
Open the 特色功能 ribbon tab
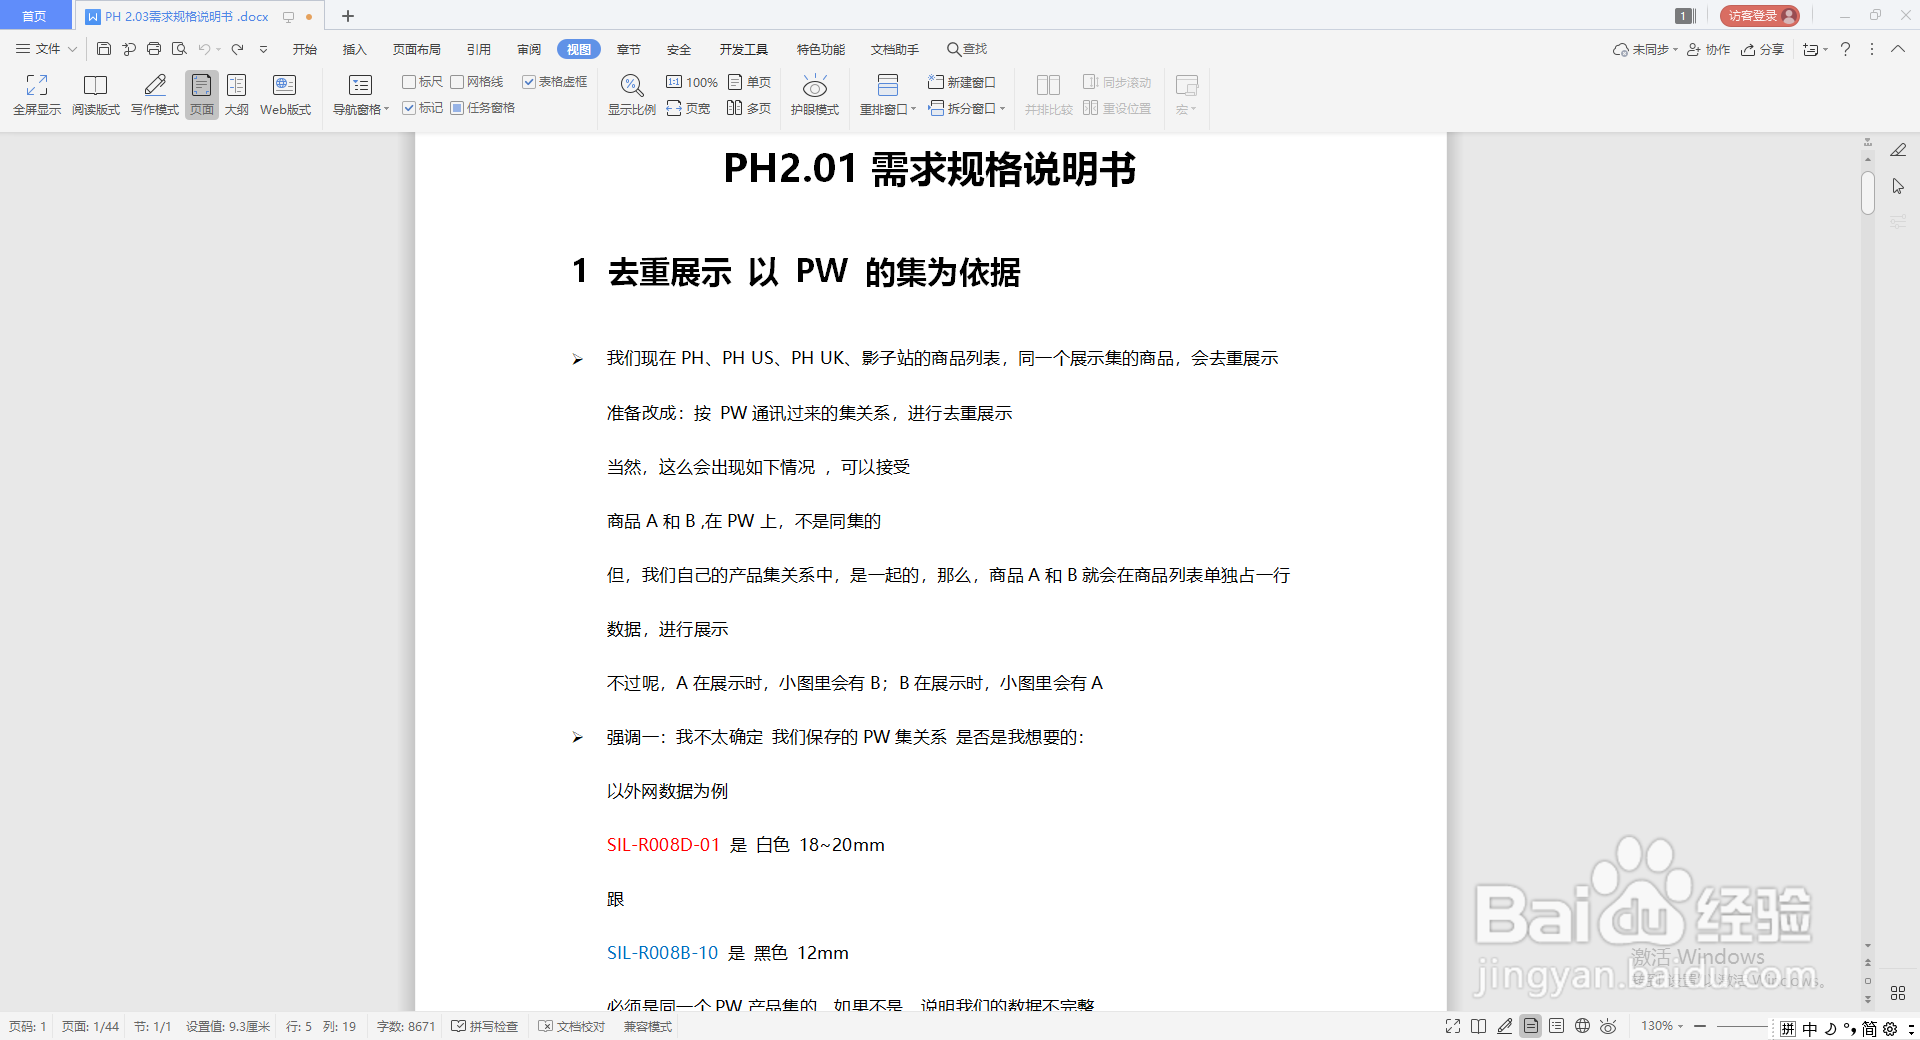click(820, 48)
